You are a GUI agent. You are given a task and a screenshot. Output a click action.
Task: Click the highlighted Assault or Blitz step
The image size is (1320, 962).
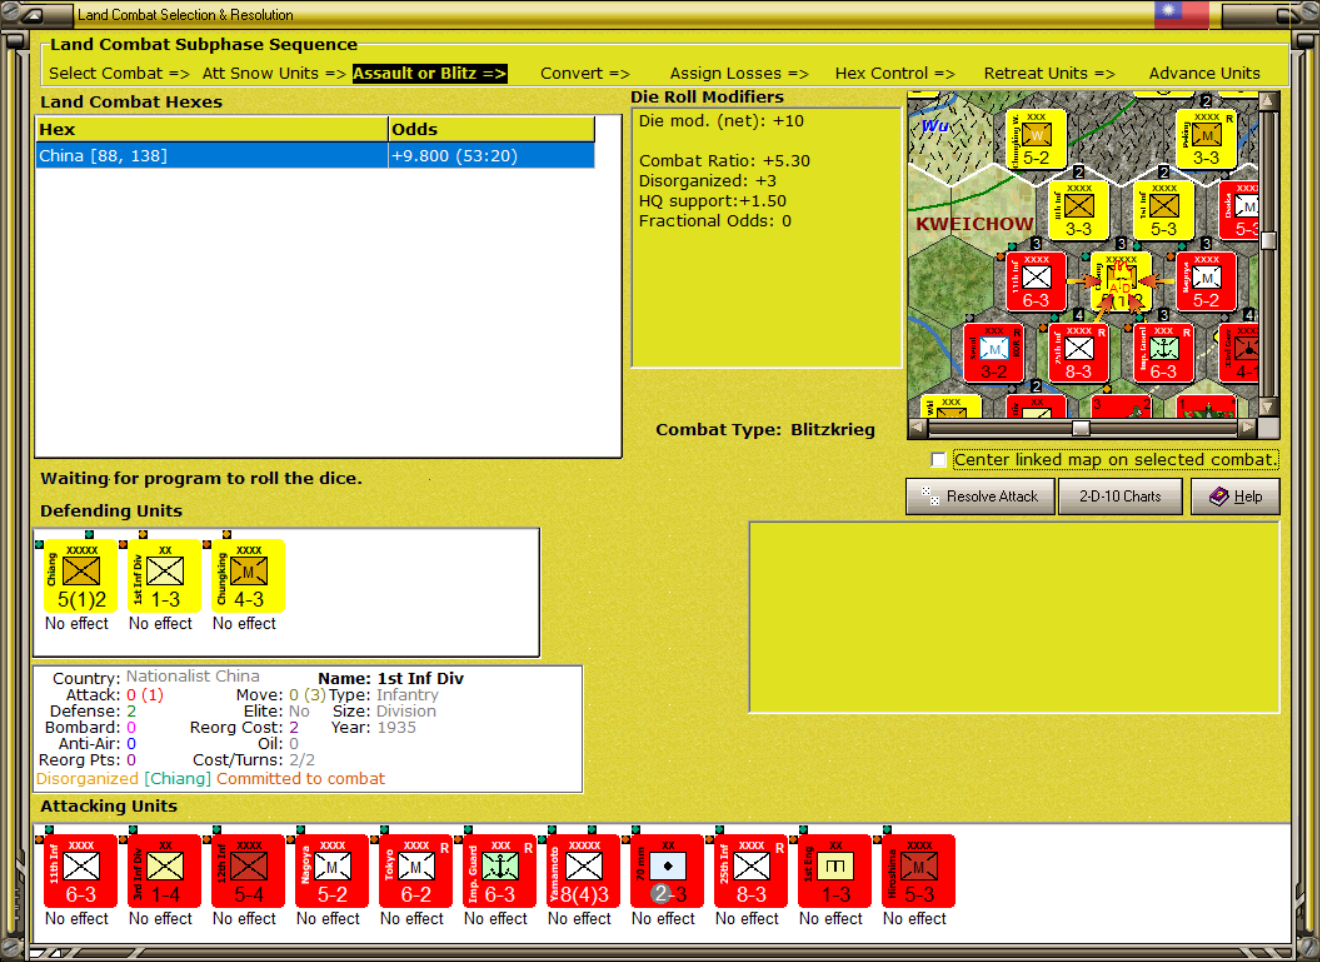(x=430, y=73)
